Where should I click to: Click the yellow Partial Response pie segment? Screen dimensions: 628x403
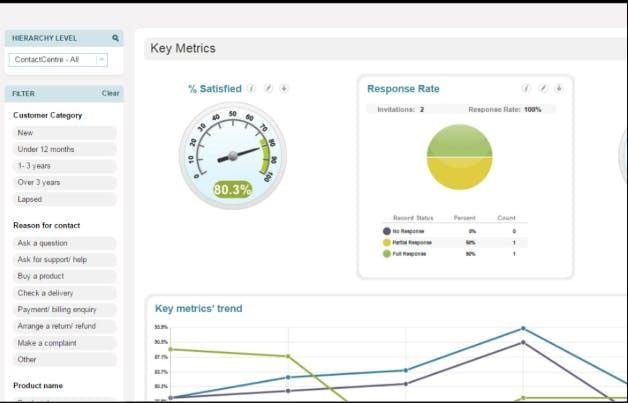[x=459, y=173]
